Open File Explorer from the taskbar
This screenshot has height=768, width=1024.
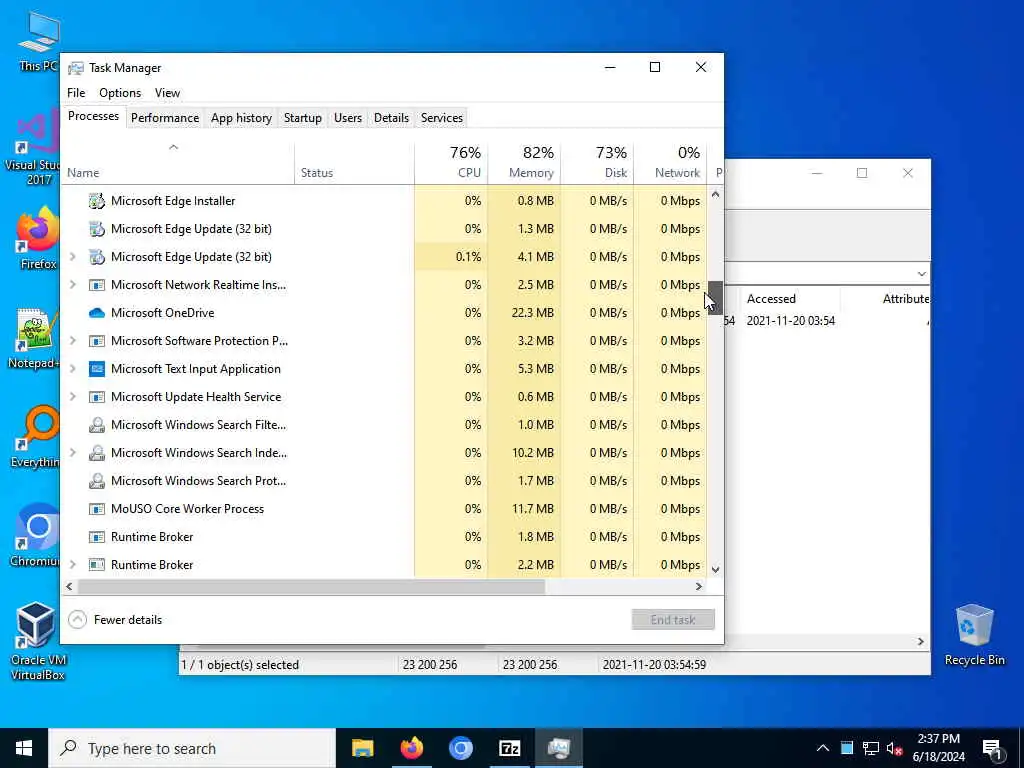(362, 748)
